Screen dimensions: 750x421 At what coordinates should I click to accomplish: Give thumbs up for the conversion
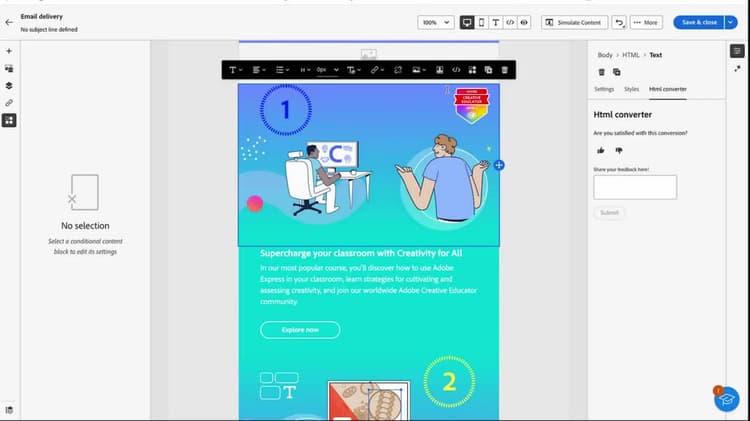[x=601, y=150]
